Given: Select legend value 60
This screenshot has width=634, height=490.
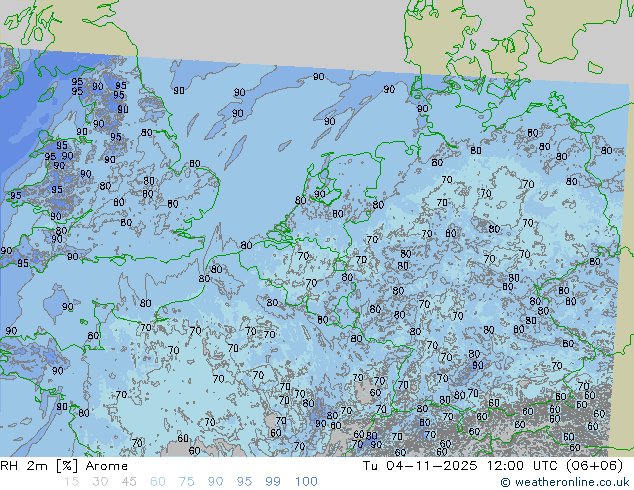Looking at the screenshot, I should click(158, 482).
